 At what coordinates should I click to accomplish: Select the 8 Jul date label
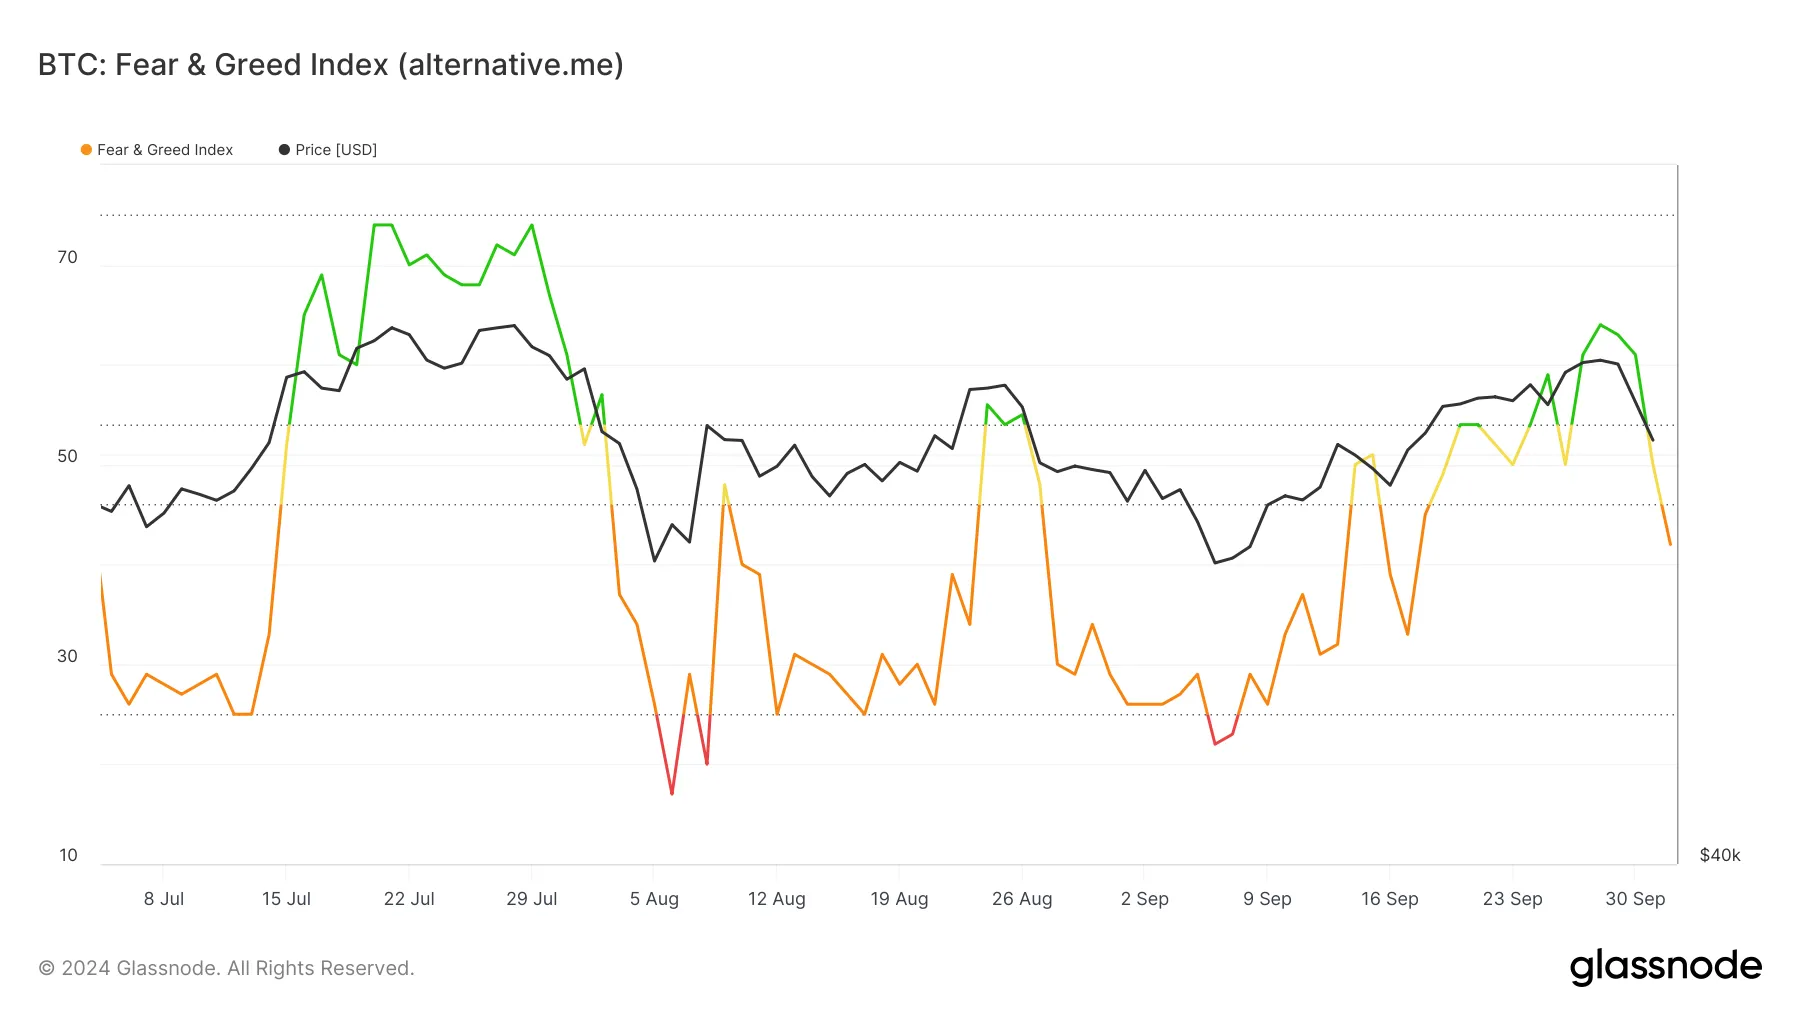click(x=164, y=899)
